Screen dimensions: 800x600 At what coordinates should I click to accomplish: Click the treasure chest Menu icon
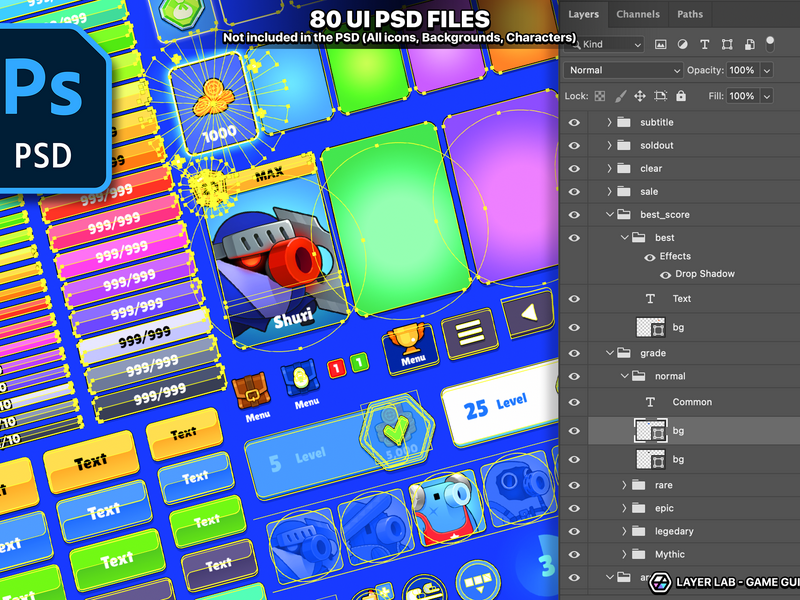click(251, 391)
